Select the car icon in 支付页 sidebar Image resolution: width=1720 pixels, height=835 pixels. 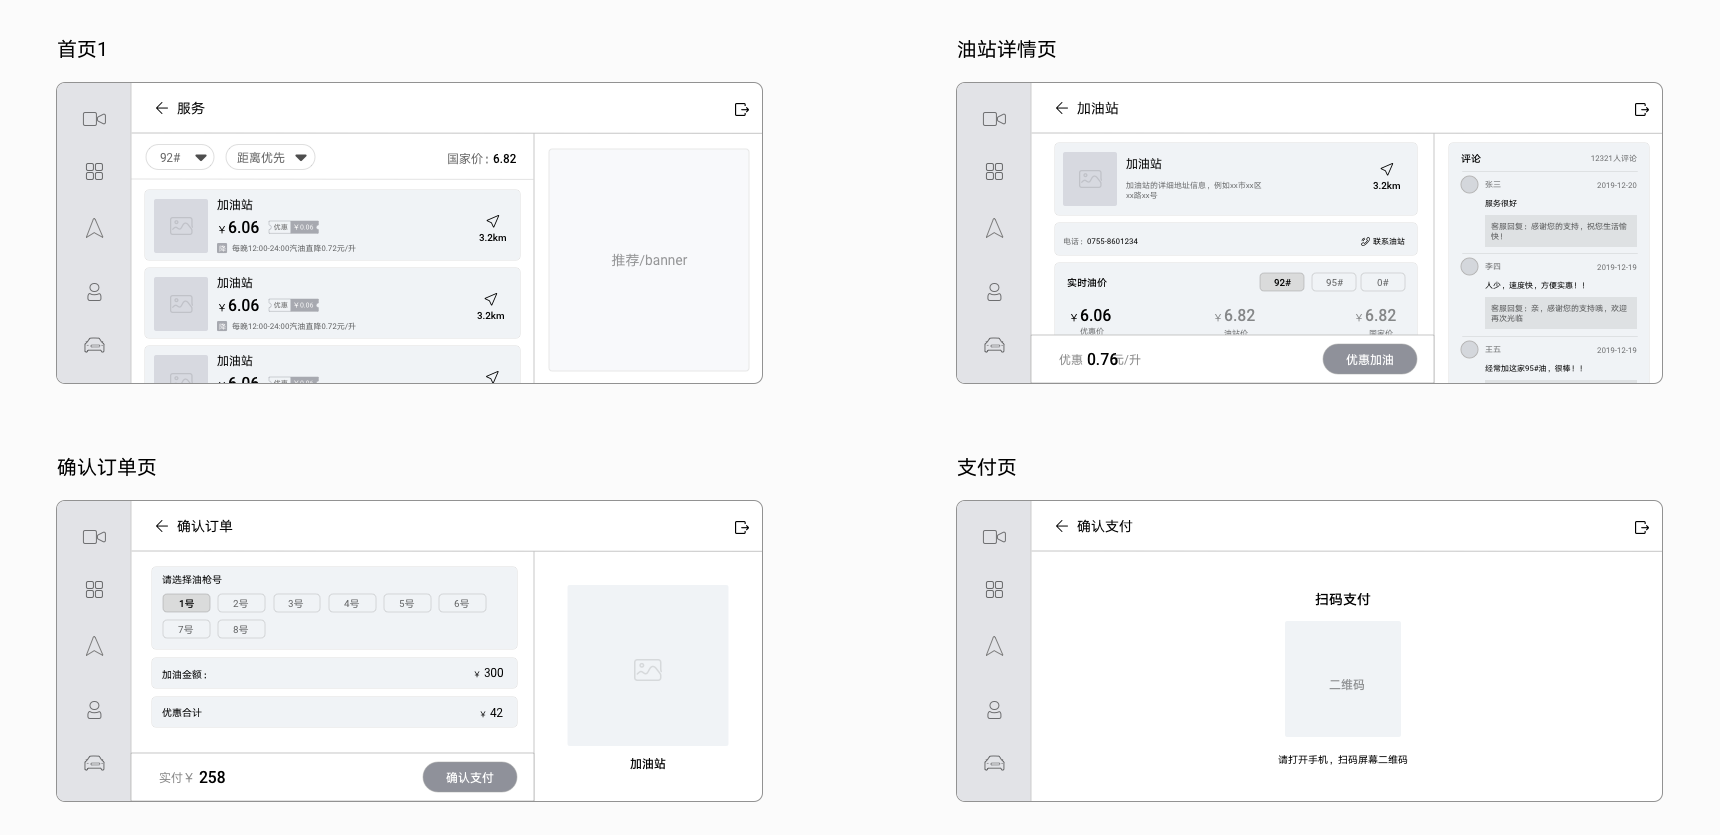(994, 763)
